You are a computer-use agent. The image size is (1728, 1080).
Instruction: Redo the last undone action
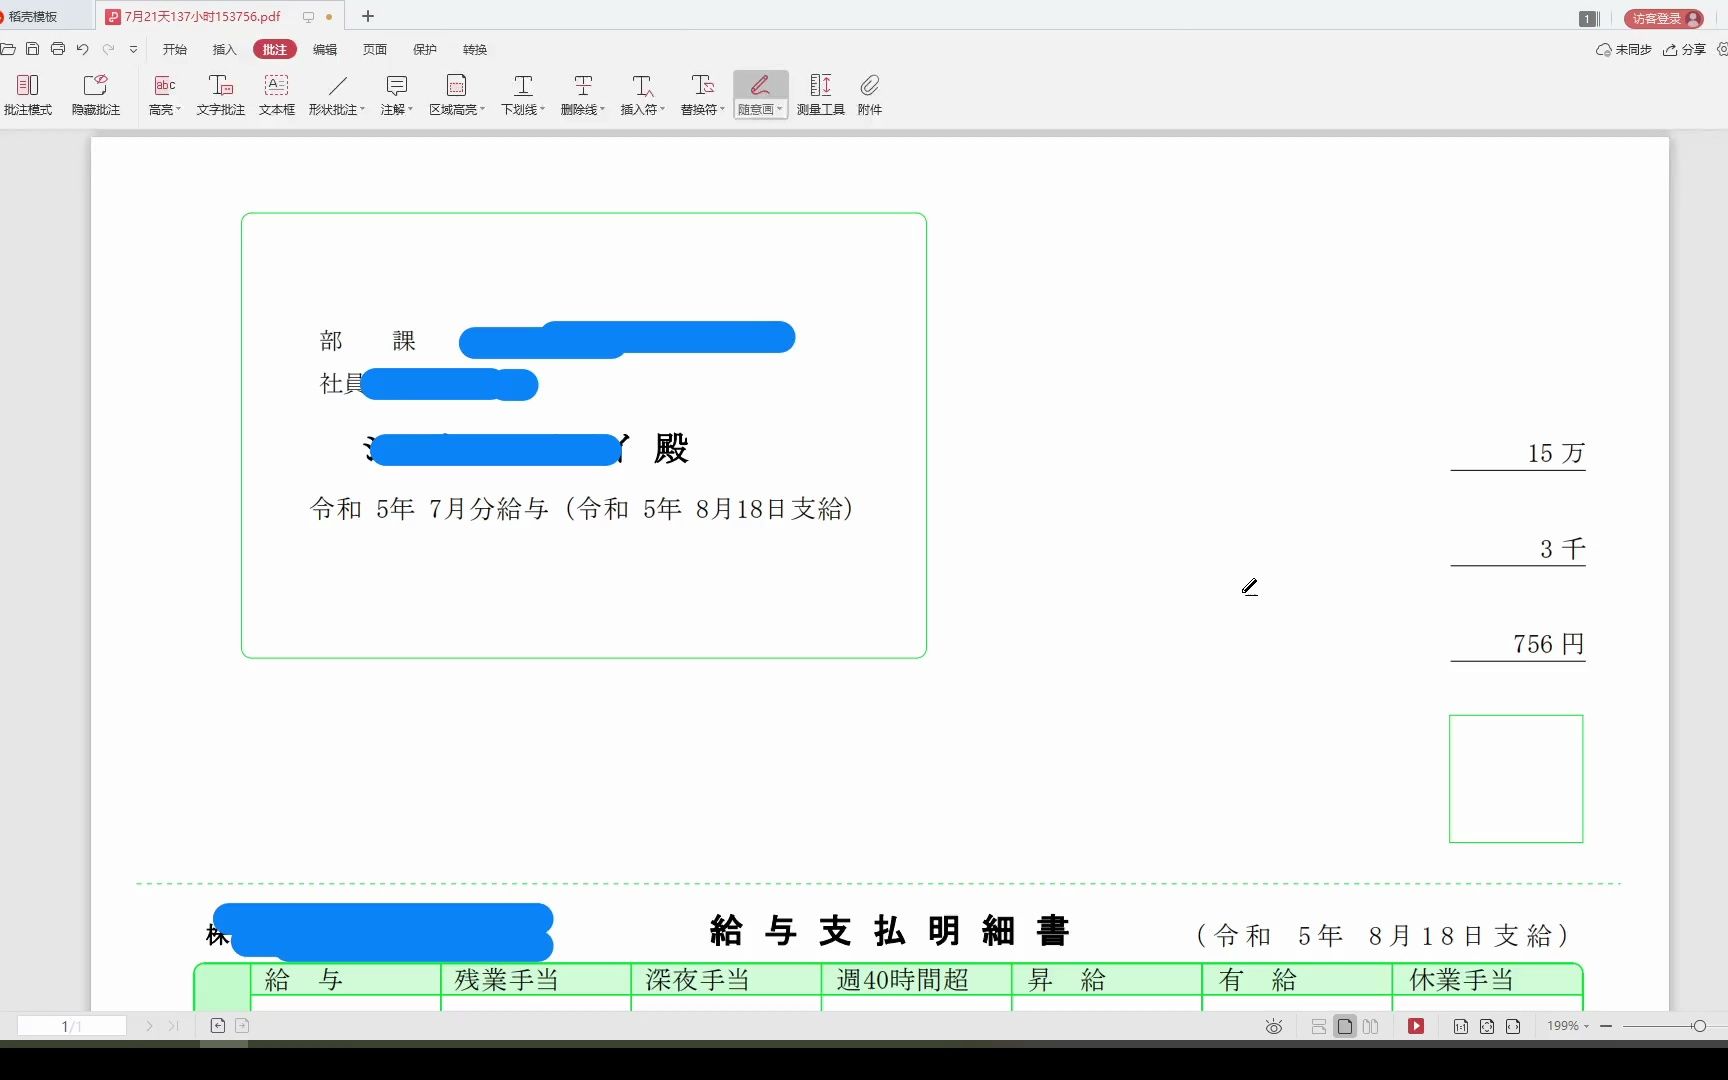(x=108, y=49)
